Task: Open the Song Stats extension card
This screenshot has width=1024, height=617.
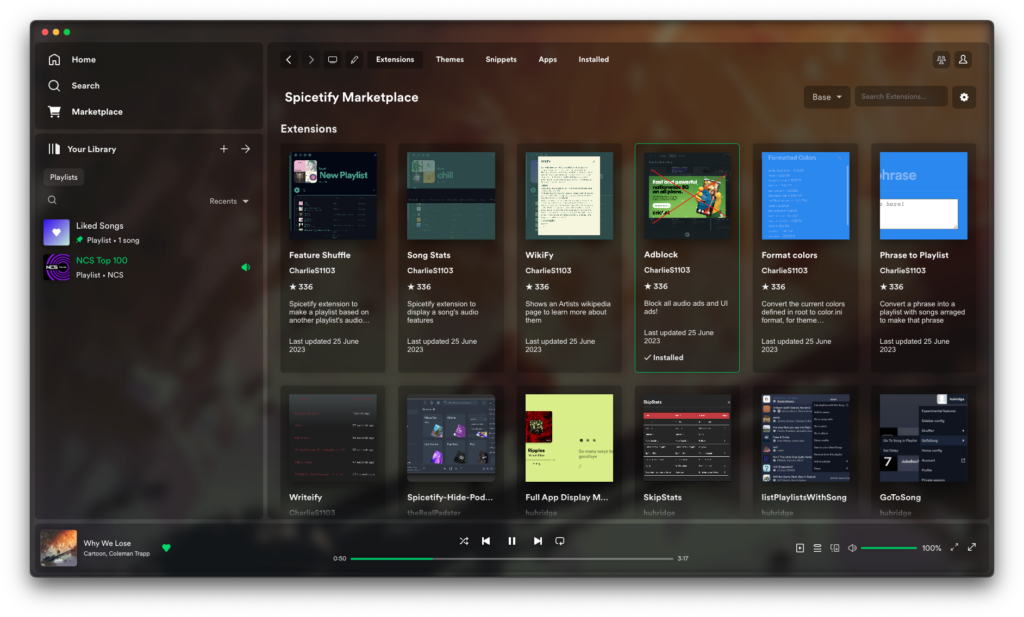Action: pyautogui.click(x=451, y=258)
